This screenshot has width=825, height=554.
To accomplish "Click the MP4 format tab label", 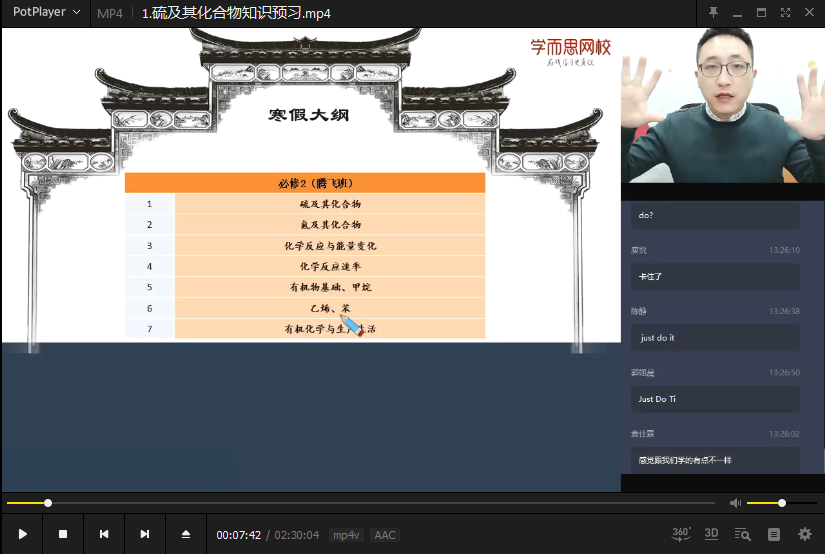I will point(110,14).
